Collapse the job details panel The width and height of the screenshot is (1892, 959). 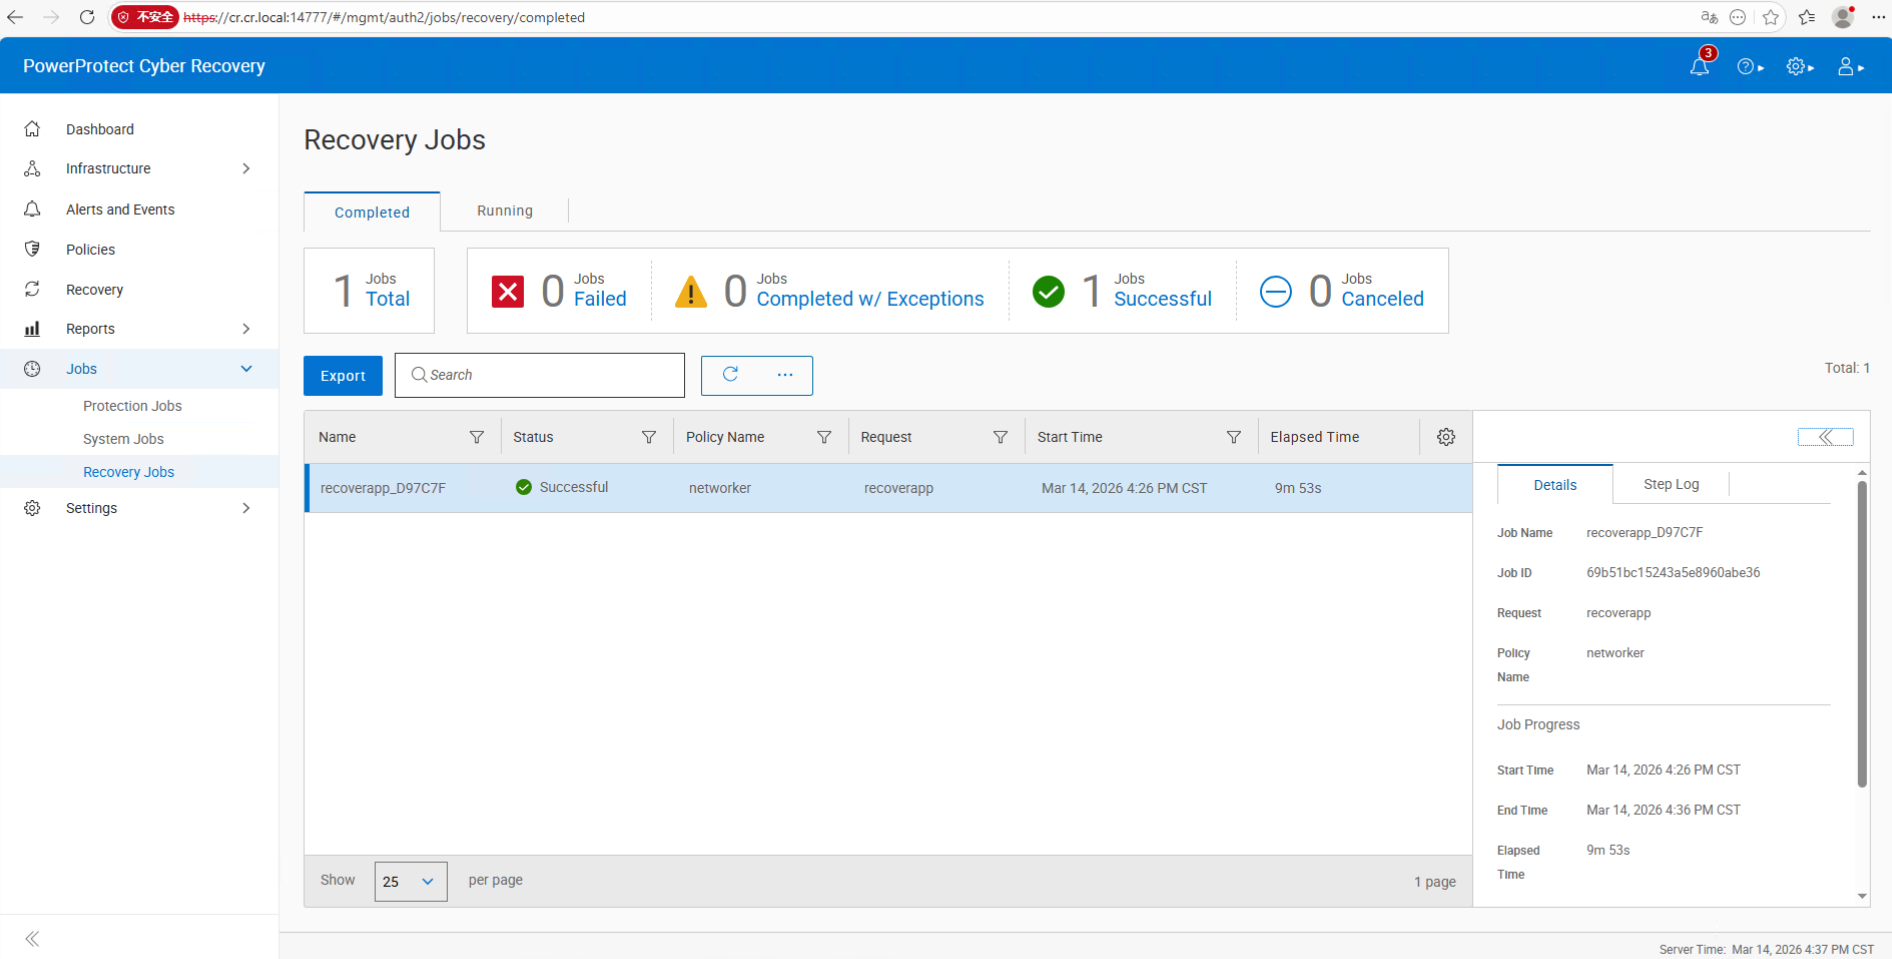point(1825,437)
